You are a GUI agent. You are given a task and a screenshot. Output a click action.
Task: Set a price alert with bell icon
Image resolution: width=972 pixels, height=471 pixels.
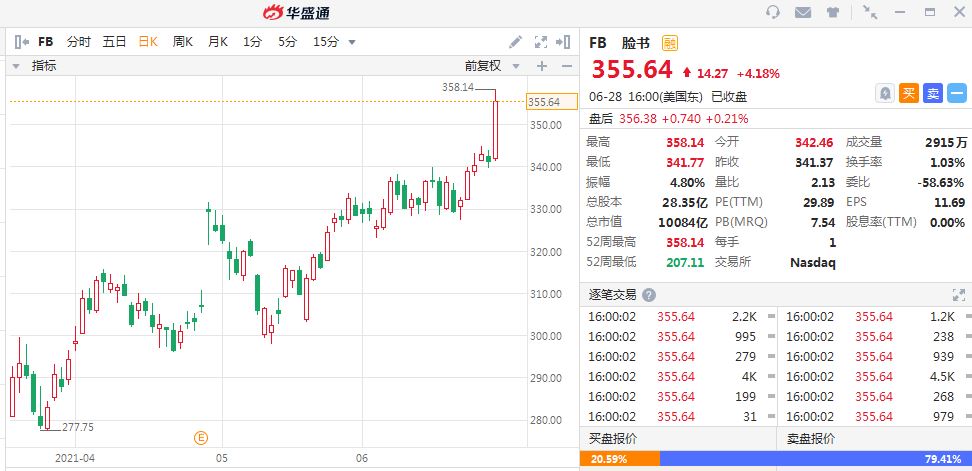click(x=885, y=94)
